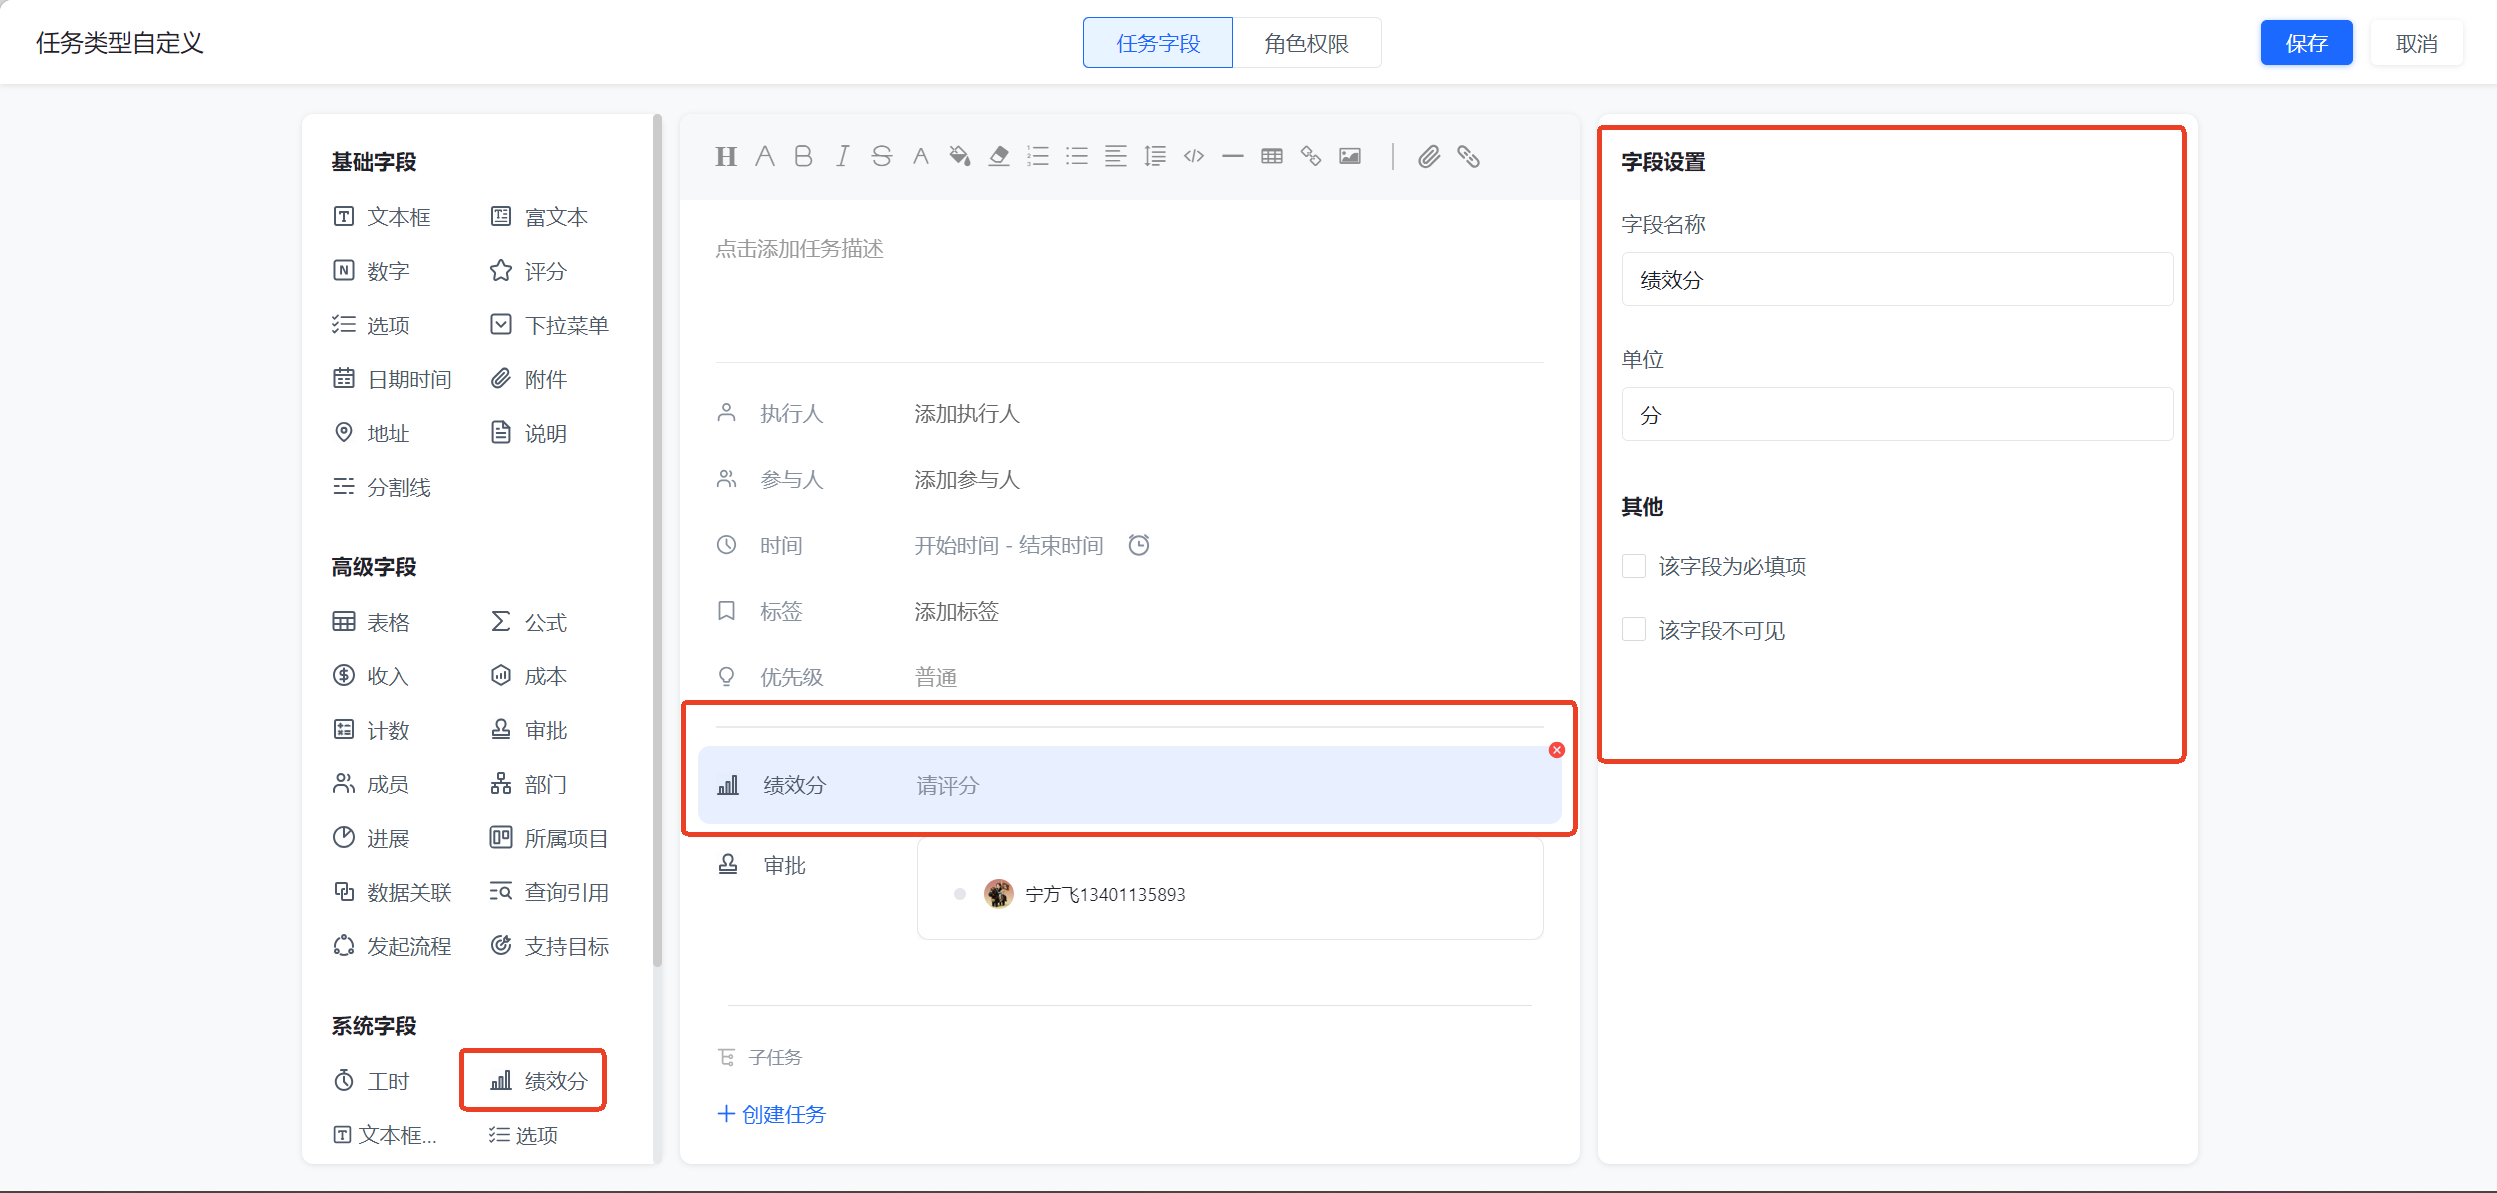Add the 表格 advanced field

[371, 622]
